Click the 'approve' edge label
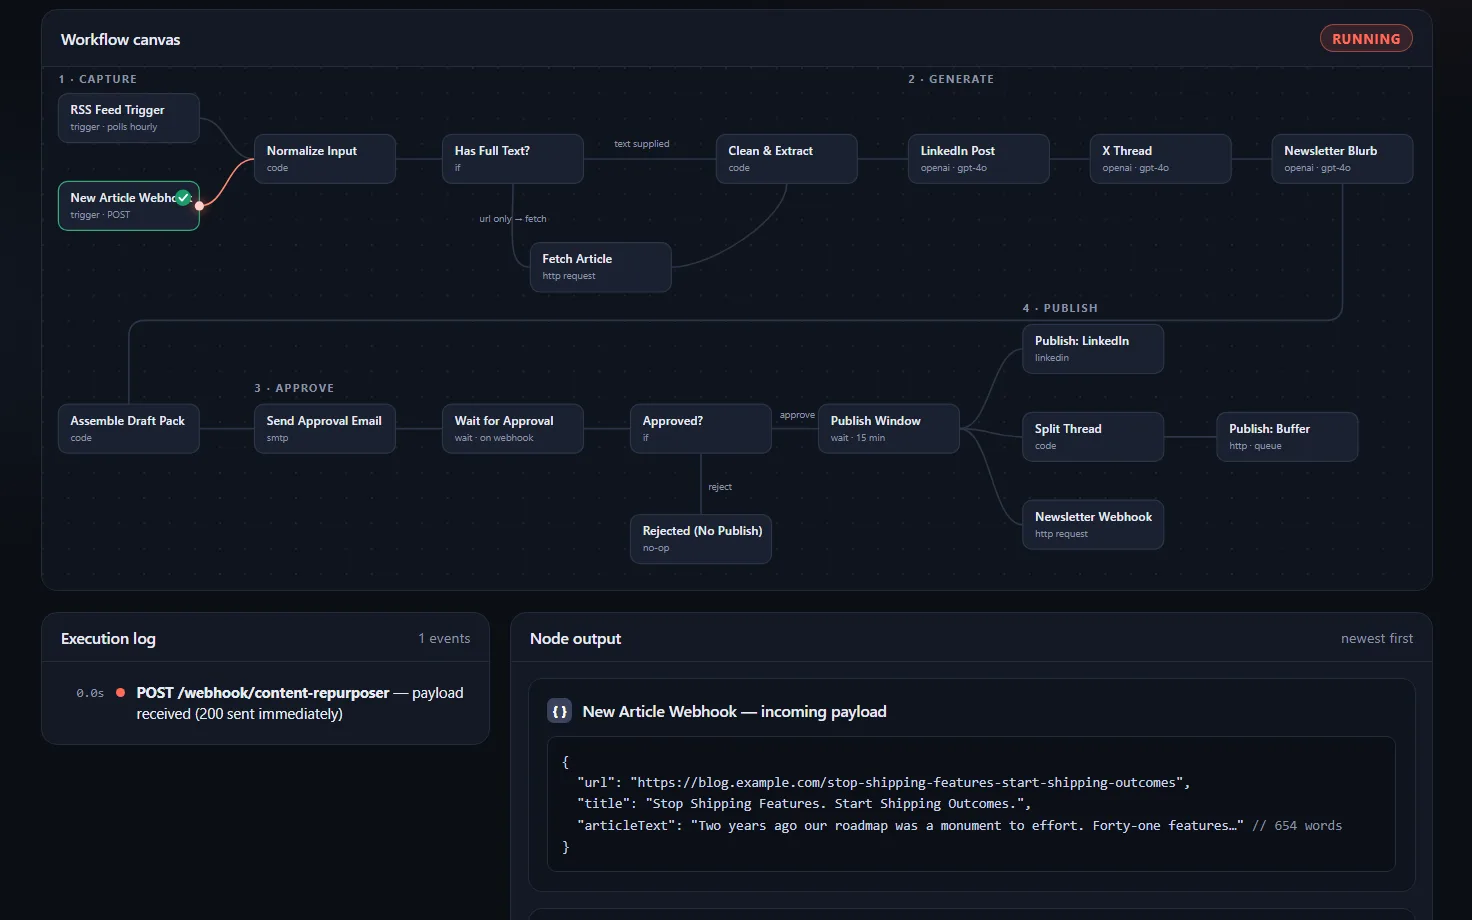This screenshot has height=920, width=1472. (797, 415)
